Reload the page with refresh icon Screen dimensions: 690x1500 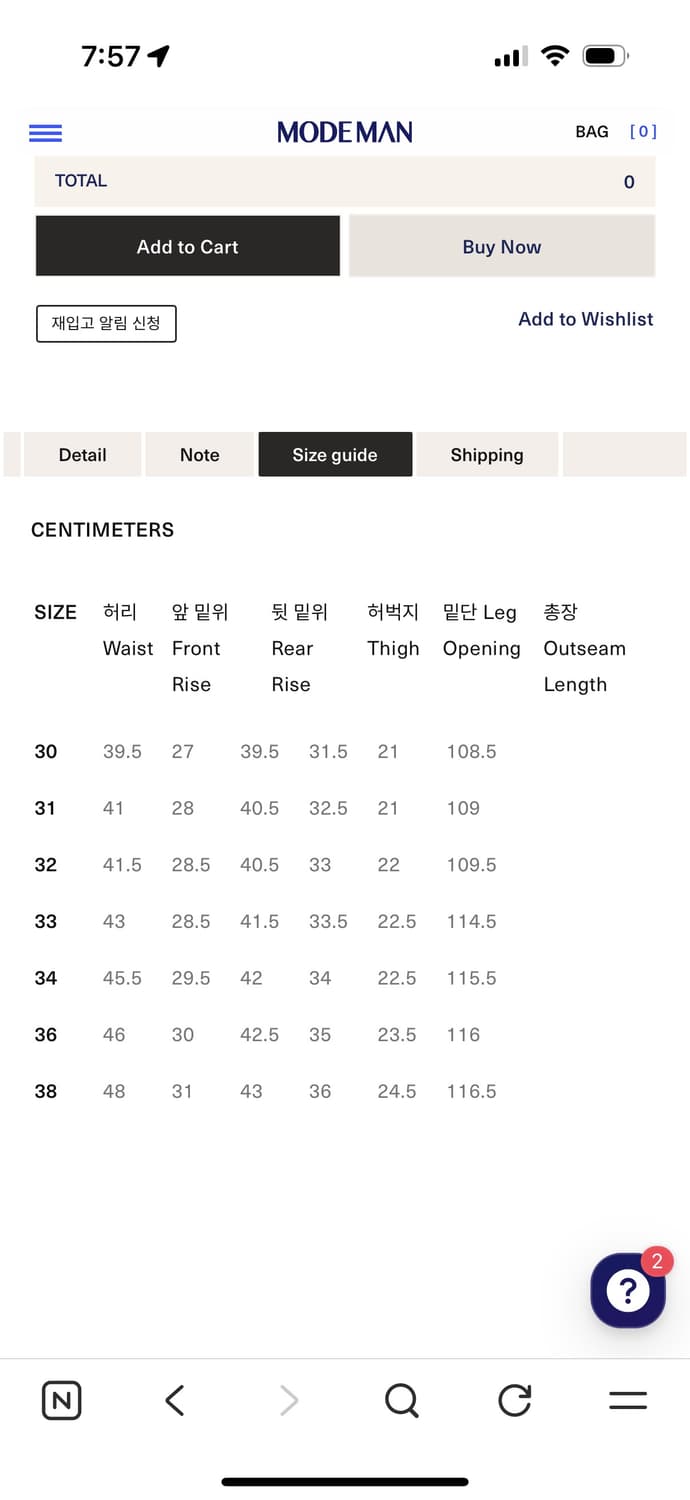coord(515,1400)
